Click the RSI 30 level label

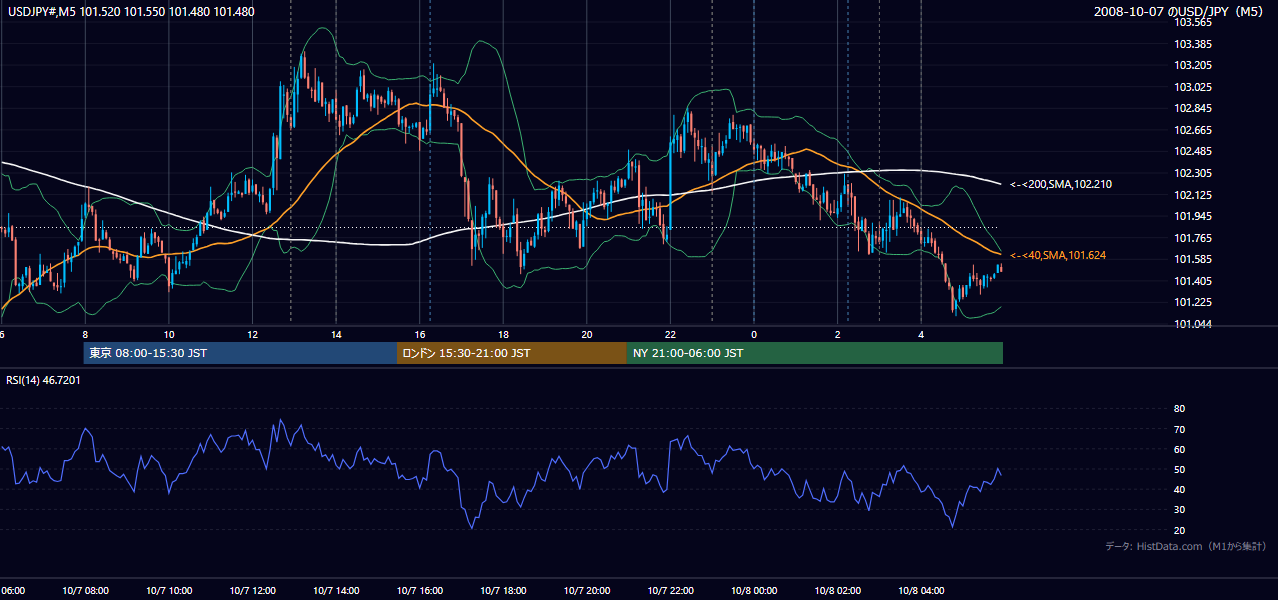click(x=1179, y=509)
